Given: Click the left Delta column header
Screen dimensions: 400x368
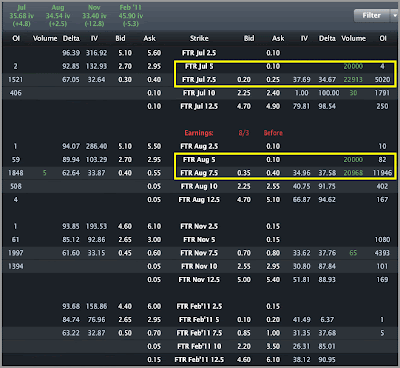Looking at the screenshot, I should (x=71, y=38).
